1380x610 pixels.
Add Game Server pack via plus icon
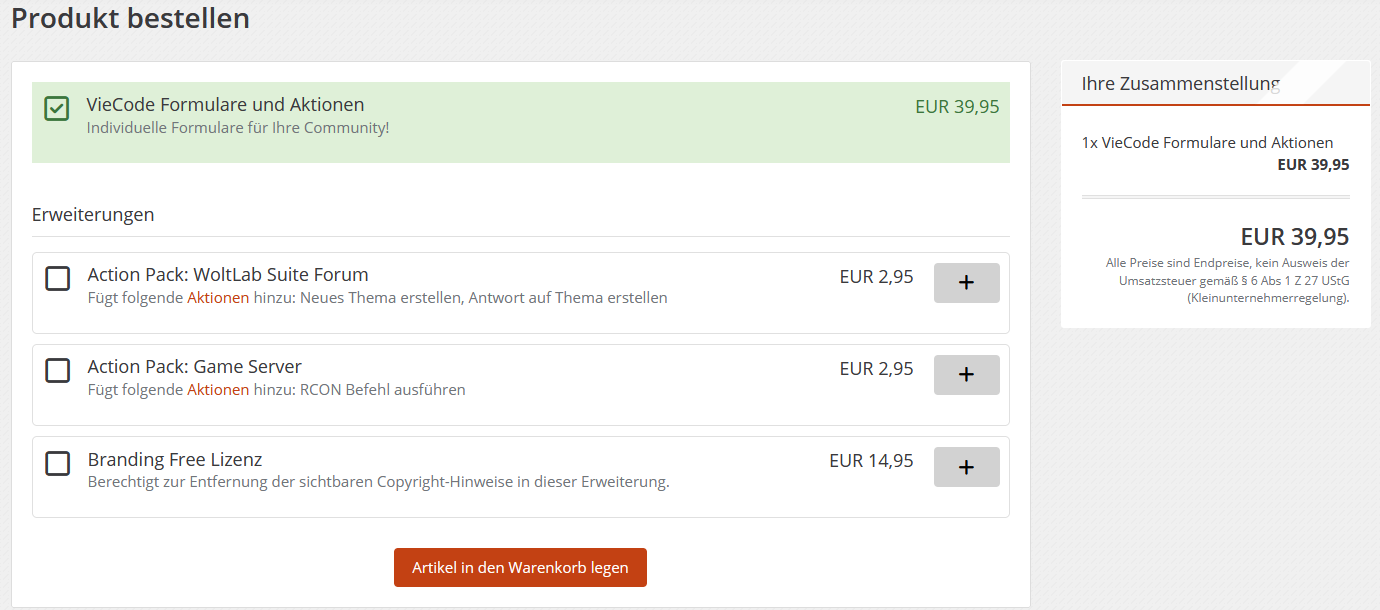pyautogui.click(x=966, y=375)
